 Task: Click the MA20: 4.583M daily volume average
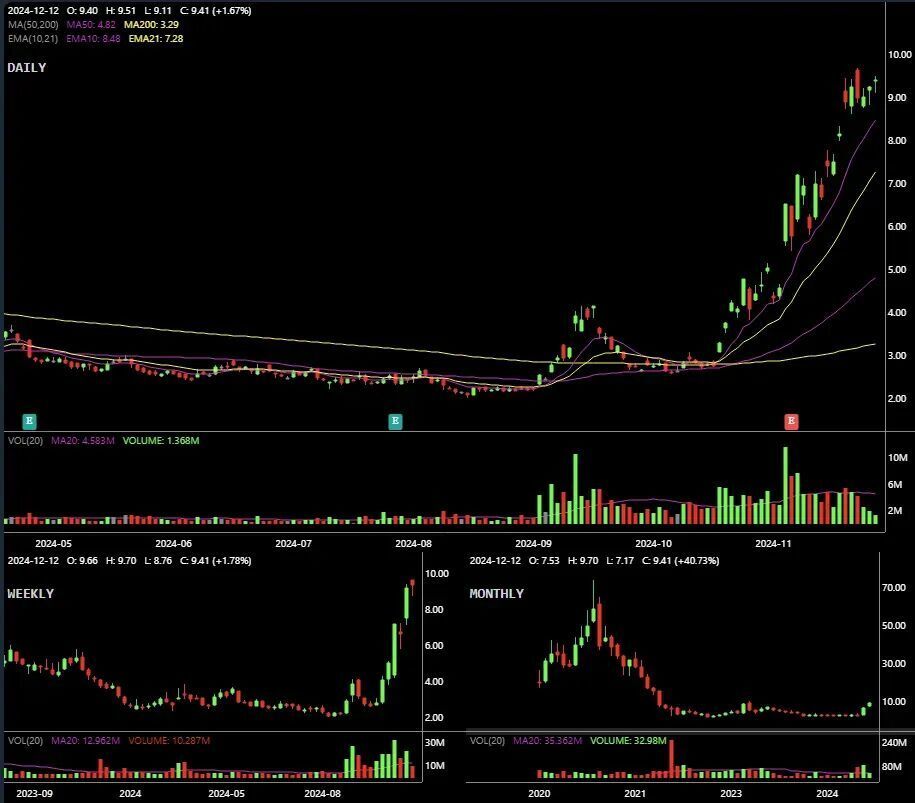click(83, 441)
